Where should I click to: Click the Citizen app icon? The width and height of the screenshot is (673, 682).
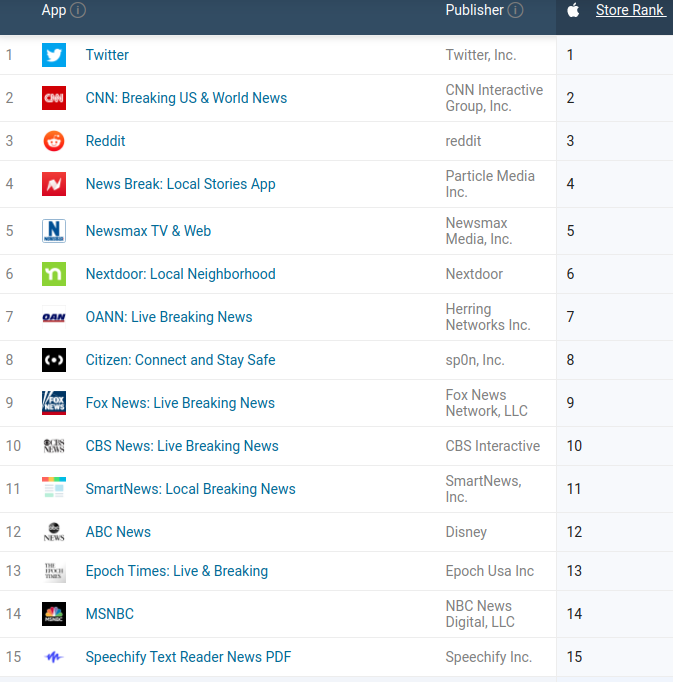pos(54,360)
